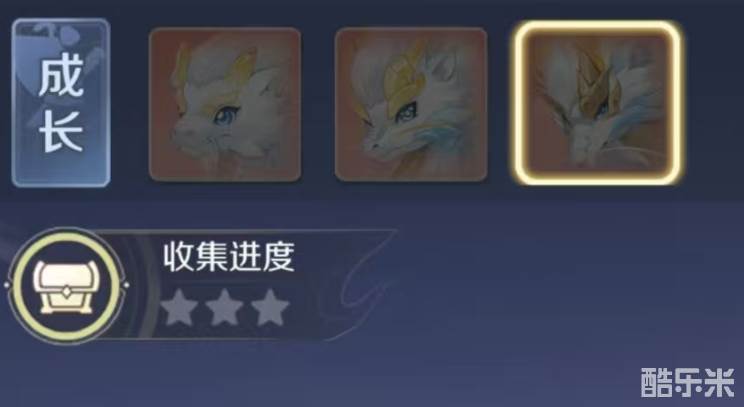Select the first gray collection star

pos(179,308)
